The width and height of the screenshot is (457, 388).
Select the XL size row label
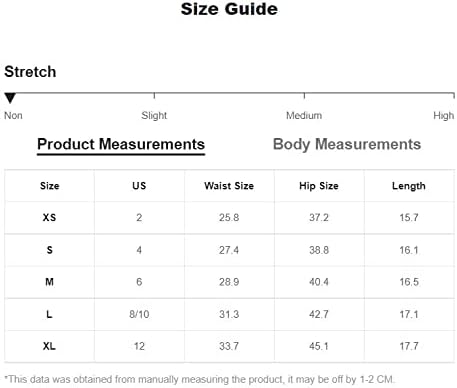pos(49,346)
